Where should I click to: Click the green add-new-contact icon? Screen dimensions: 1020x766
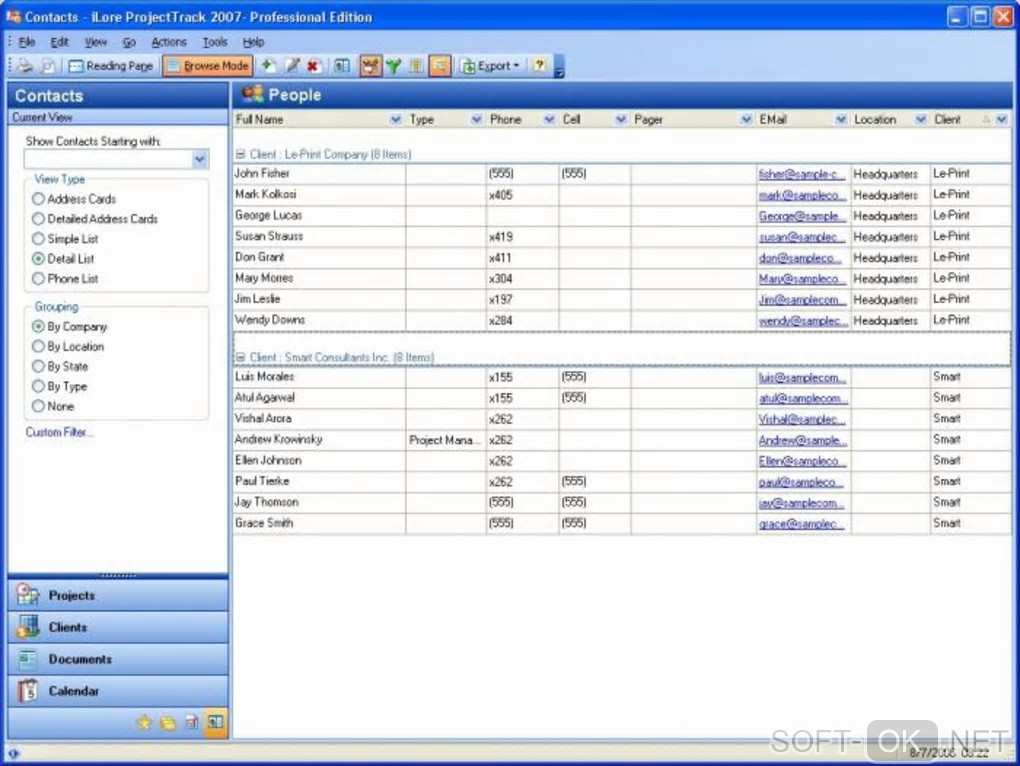(268, 66)
